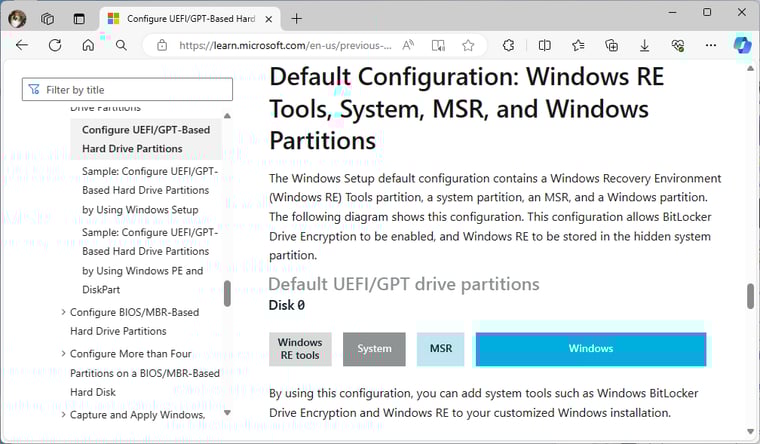This screenshot has width=760, height=444.
Task: Click the blue Windows partition box
Action: click(591, 349)
